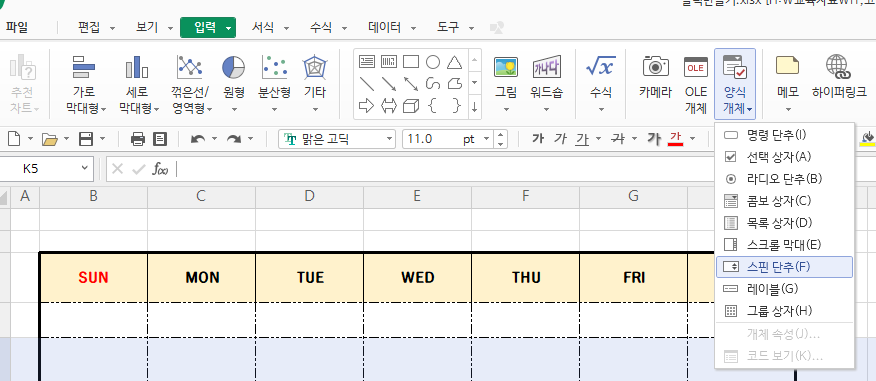The width and height of the screenshot is (876, 381).
Task: Insert a hyperlink (하이퍼링크)
Action: (839, 78)
